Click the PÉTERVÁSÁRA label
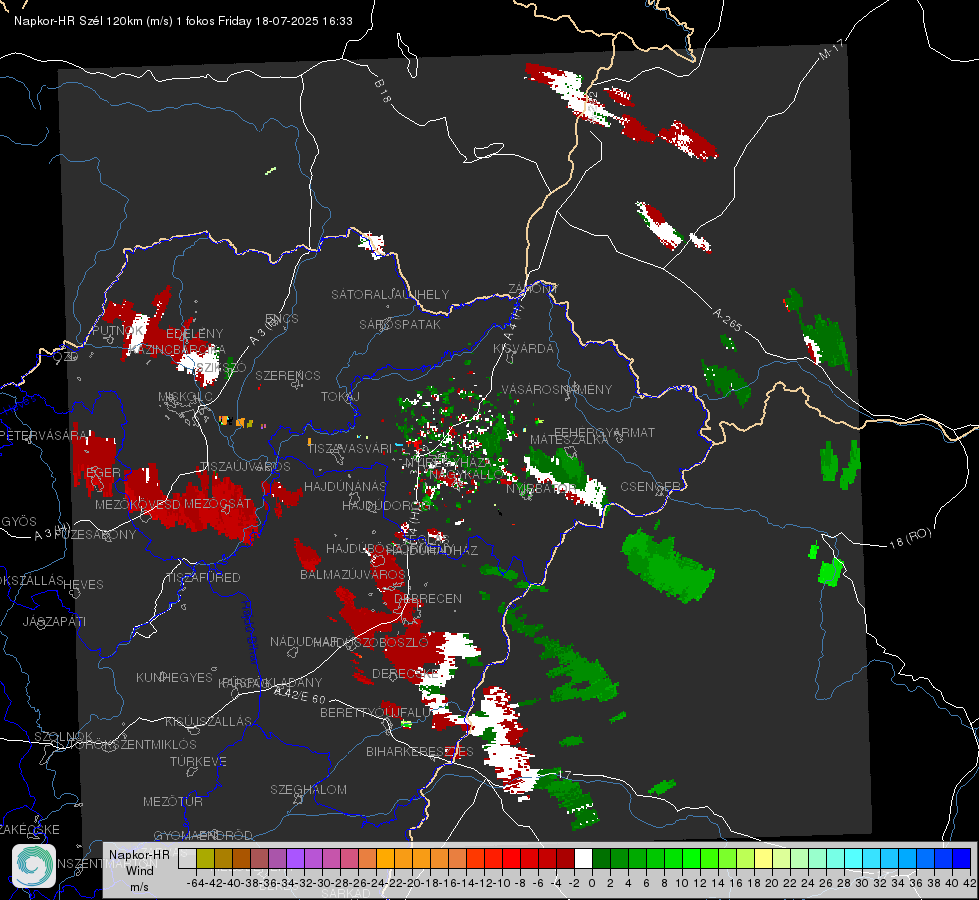Screen dimensions: 979x900 [x=42, y=435]
